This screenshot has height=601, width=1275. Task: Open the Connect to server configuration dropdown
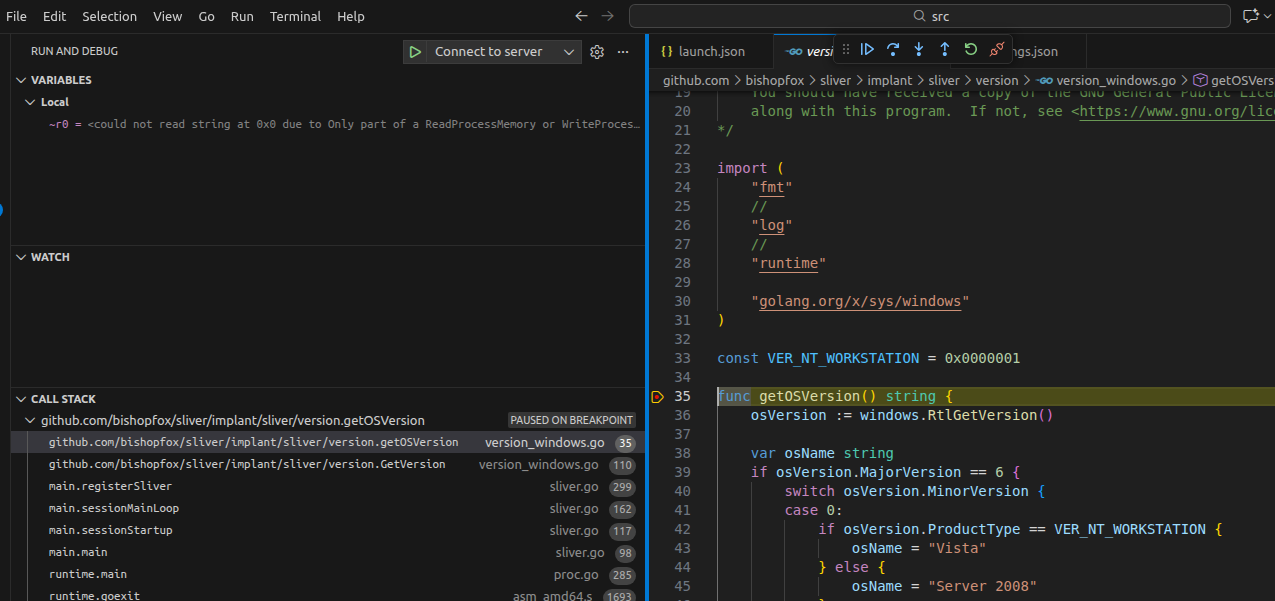(x=569, y=52)
